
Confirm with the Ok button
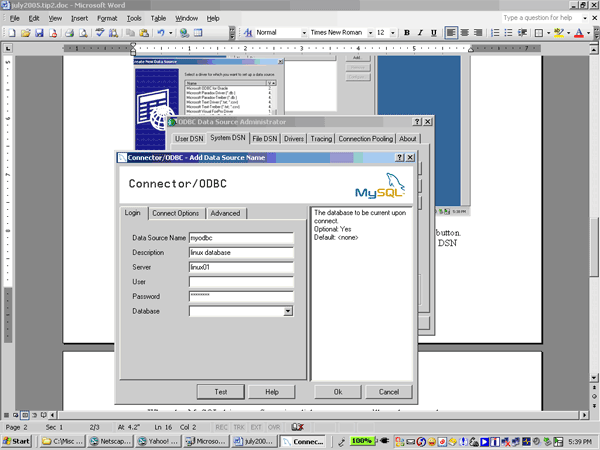338,392
